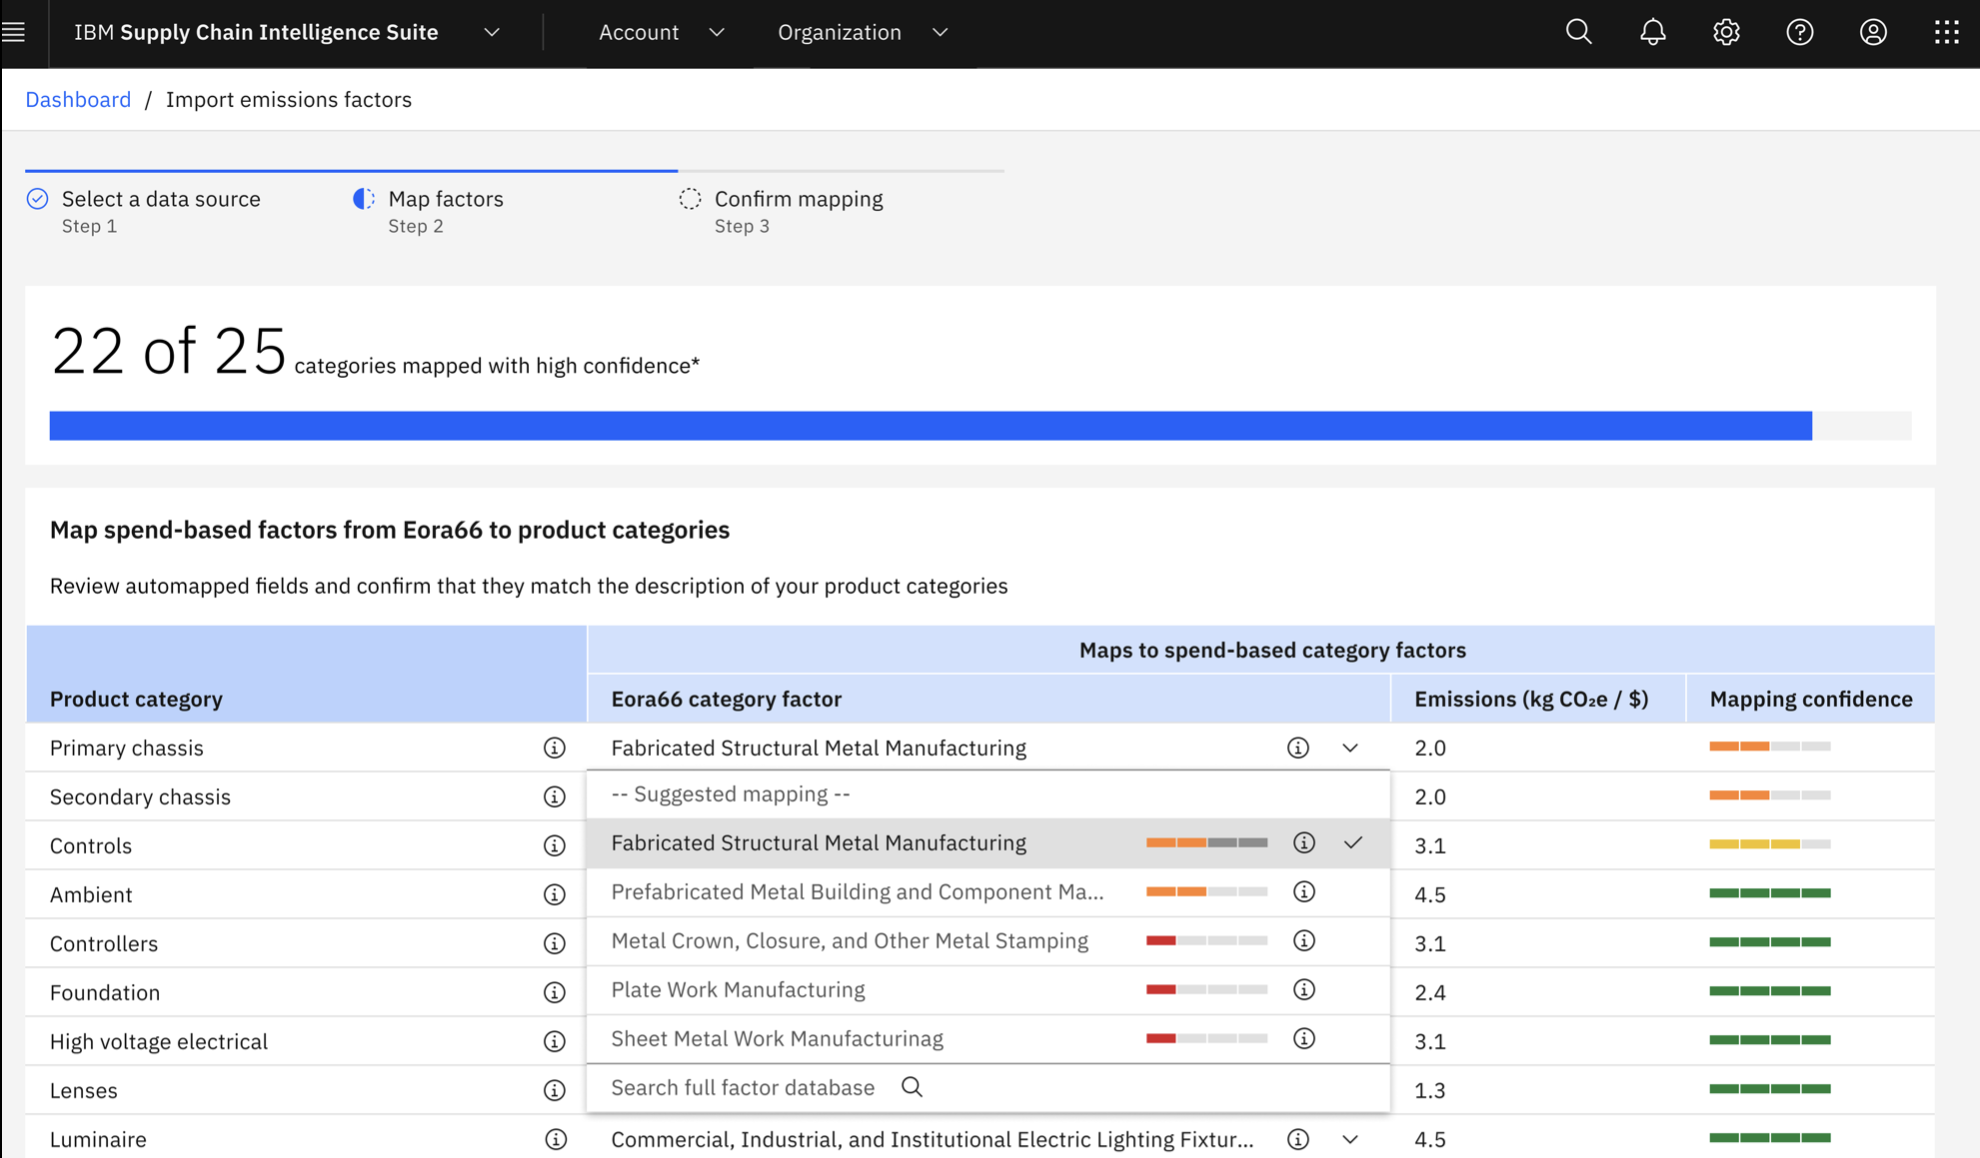Click the Search full factor database field

tap(743, 1087)
